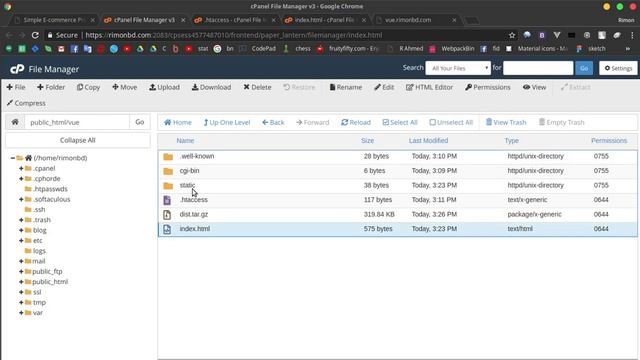Screen dimensions: 640x360
Task: Launch the HTML Editor
Action: (429, 87)
